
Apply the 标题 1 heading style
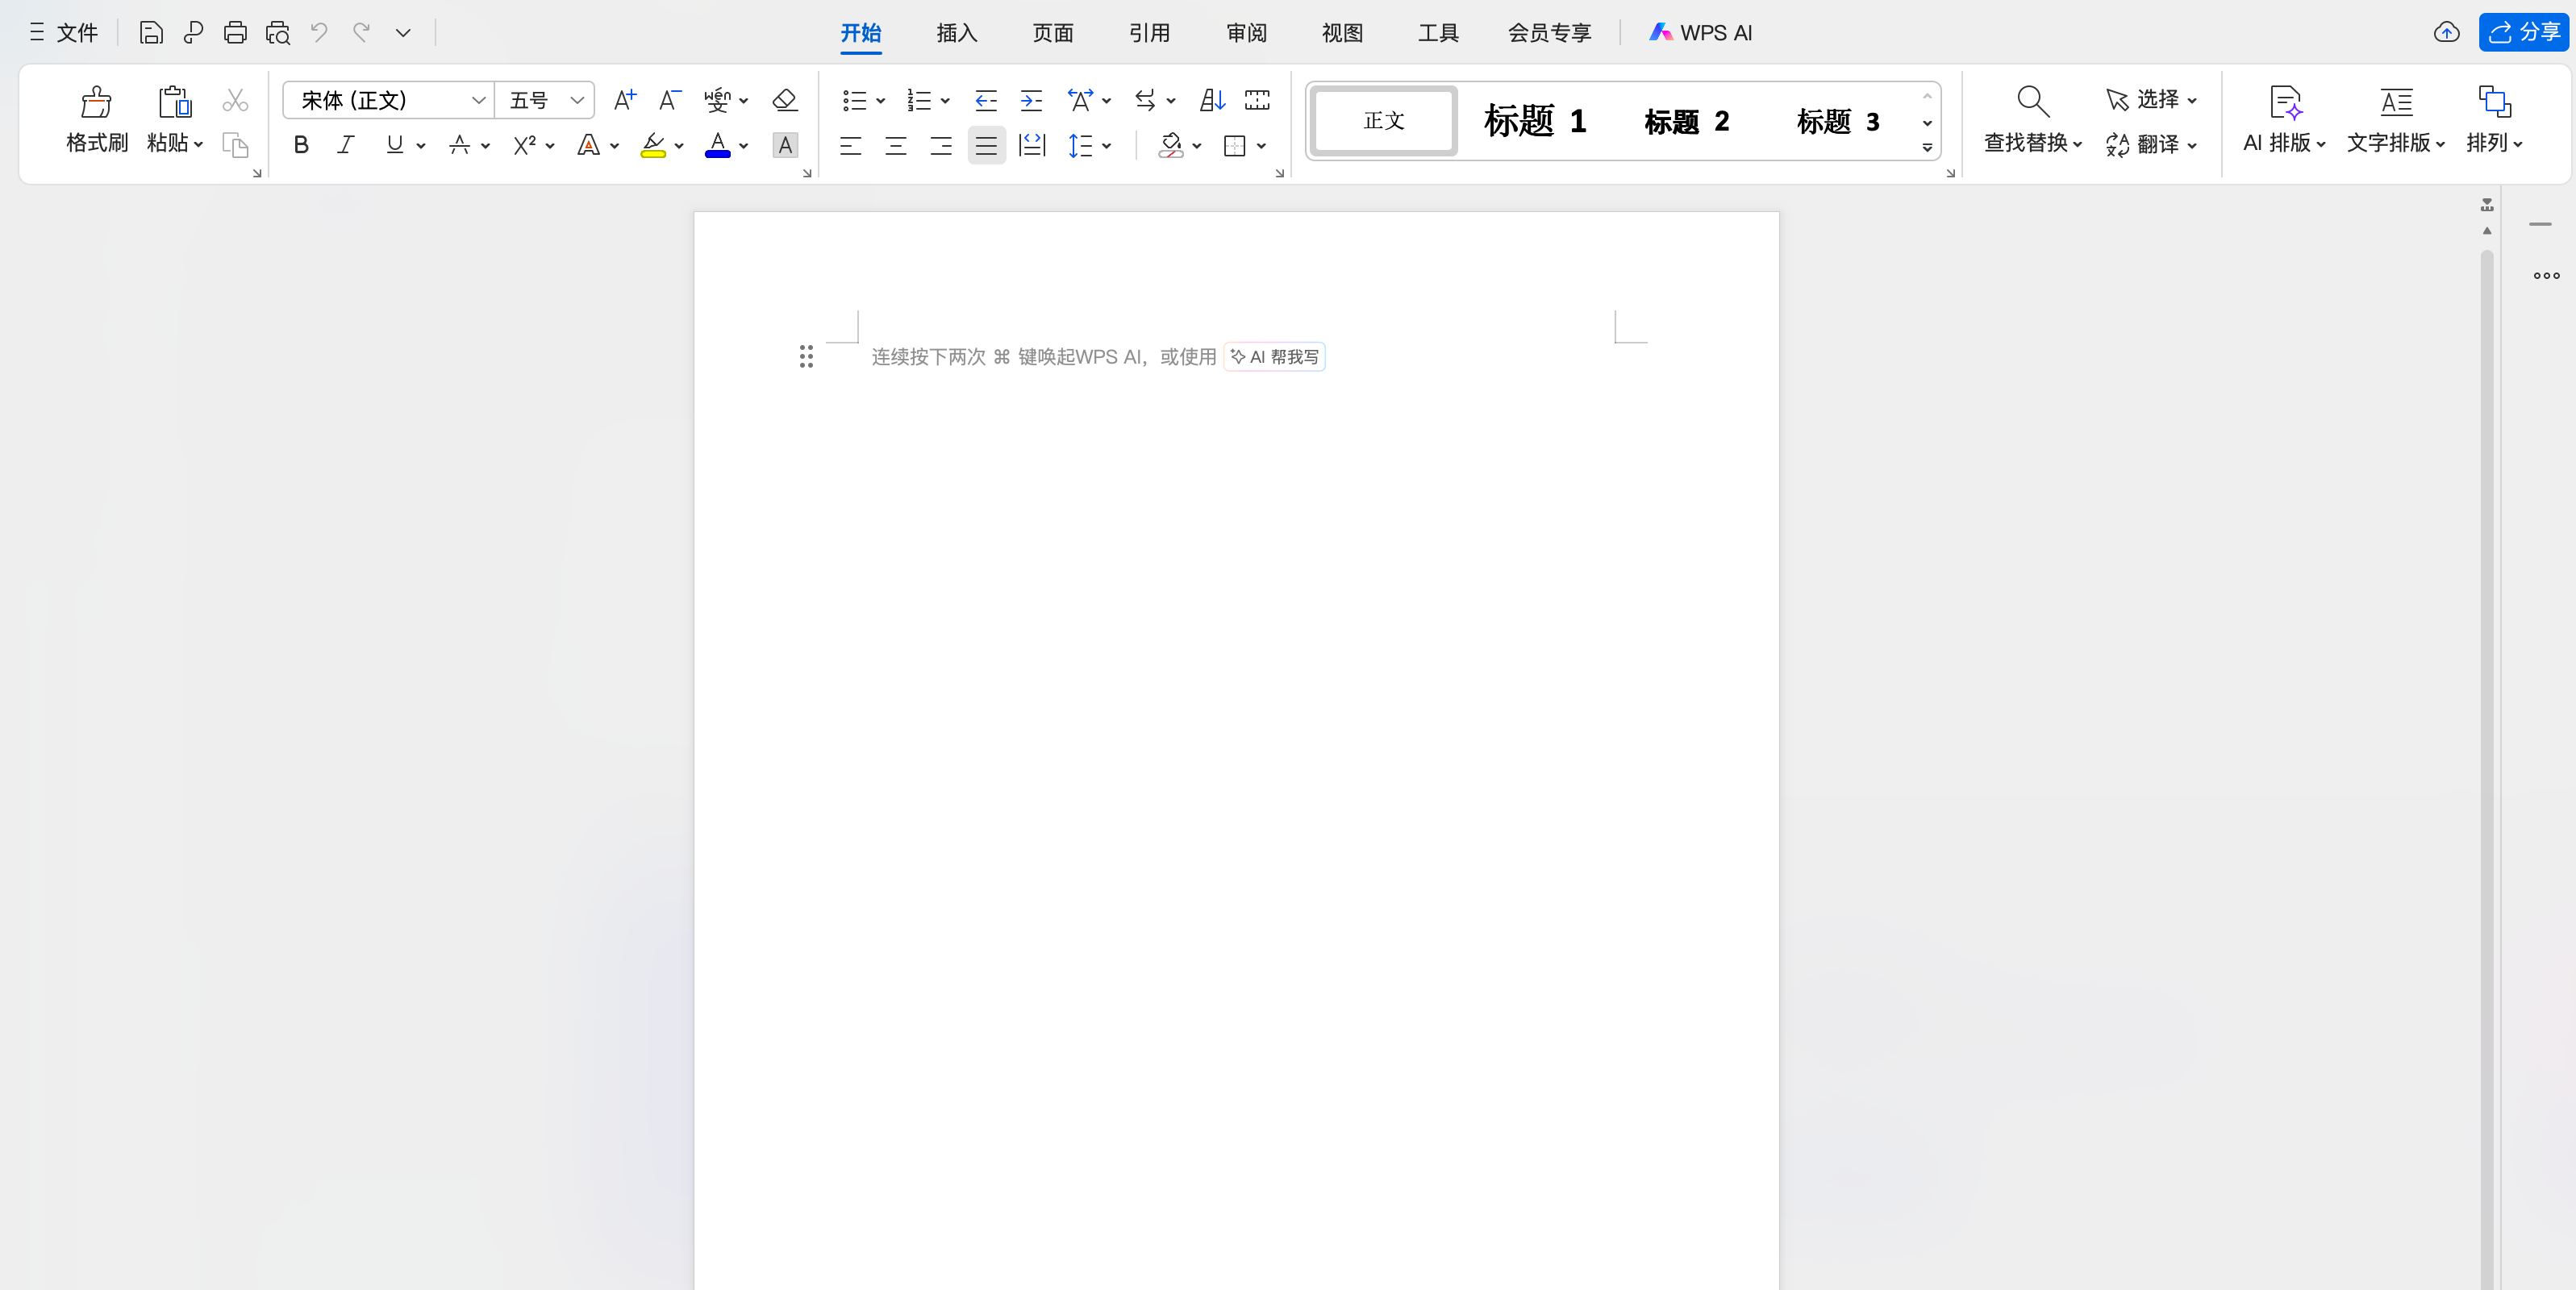click(x=1535, y=121)
